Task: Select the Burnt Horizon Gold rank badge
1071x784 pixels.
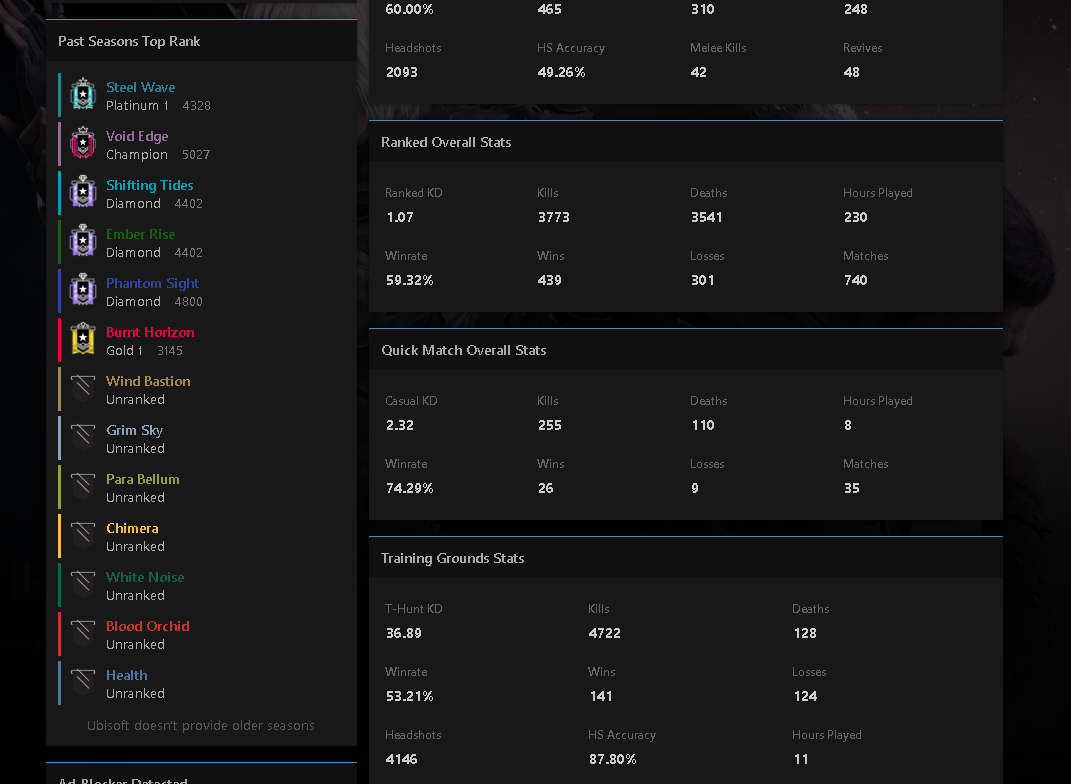Action: 83,339
